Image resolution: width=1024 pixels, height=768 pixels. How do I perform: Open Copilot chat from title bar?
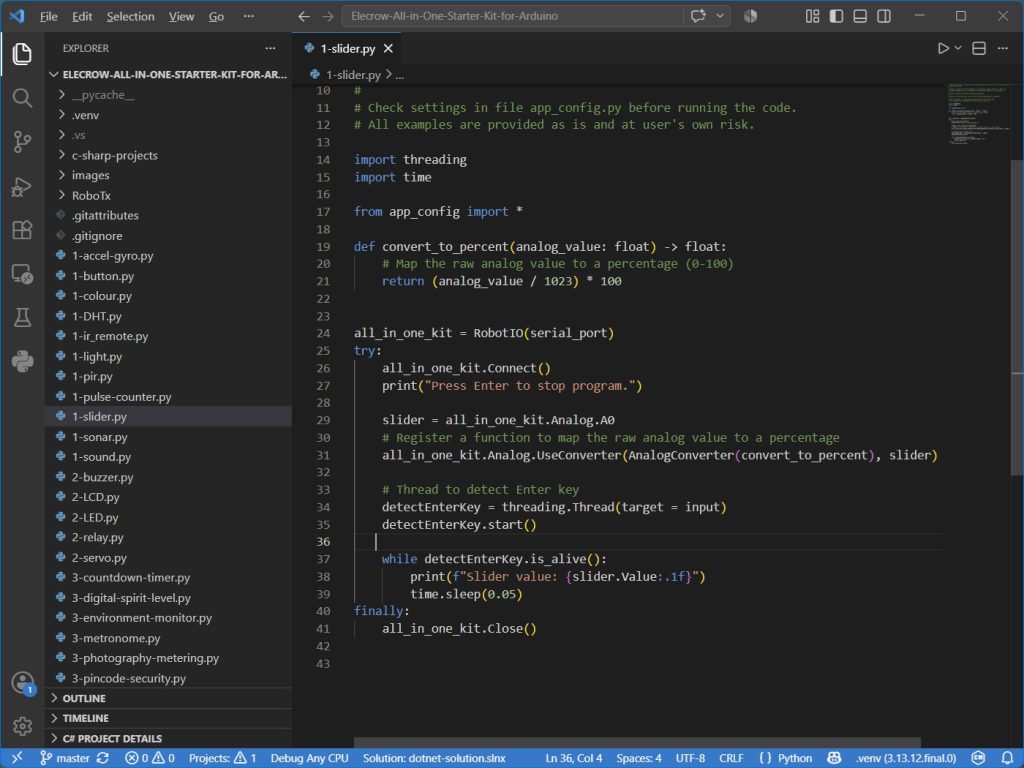click(x=698, y=16)
